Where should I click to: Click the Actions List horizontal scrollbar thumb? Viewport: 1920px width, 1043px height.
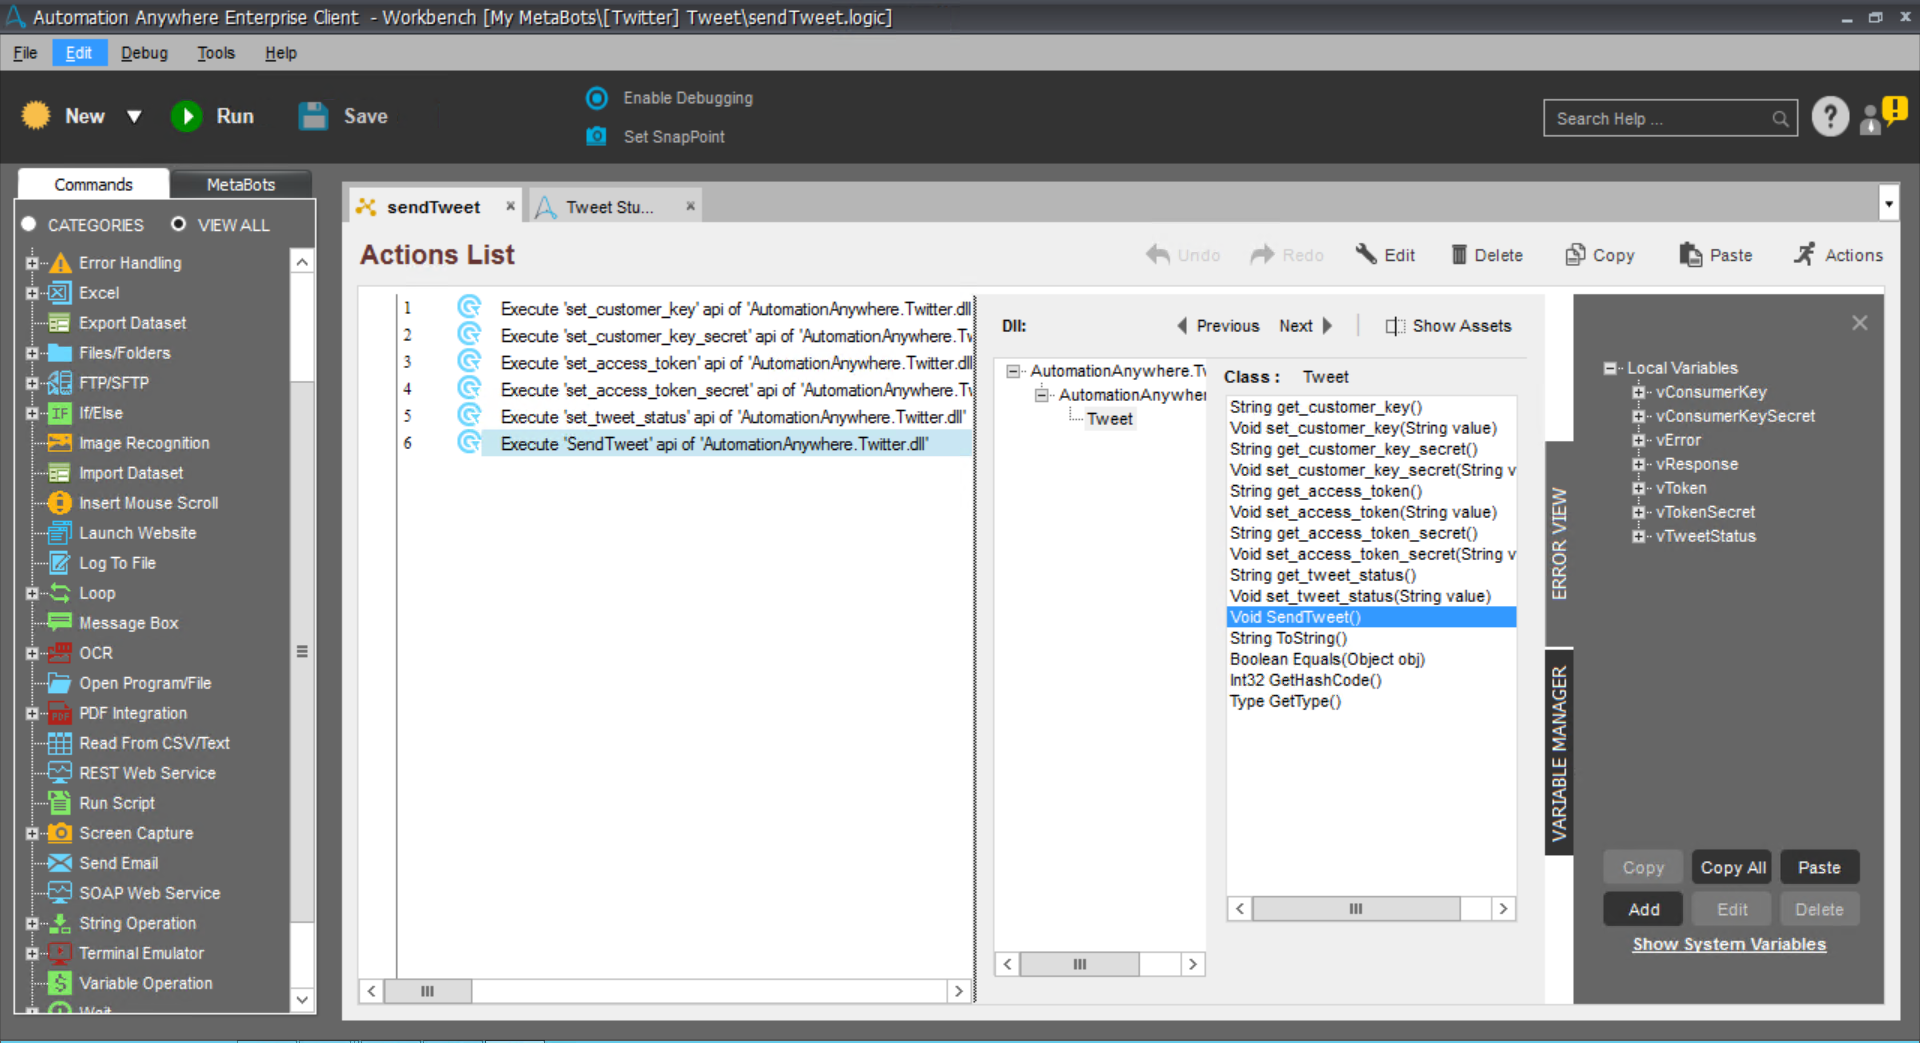[x=427, y=991]
